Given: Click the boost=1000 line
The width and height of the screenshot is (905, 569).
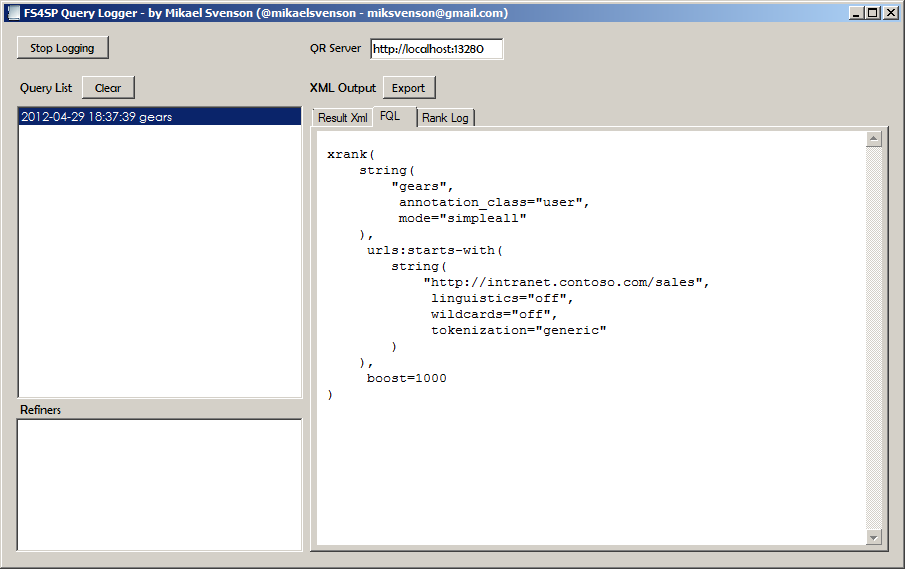Looking at the screenshot, I should click(x=406, y=378).
